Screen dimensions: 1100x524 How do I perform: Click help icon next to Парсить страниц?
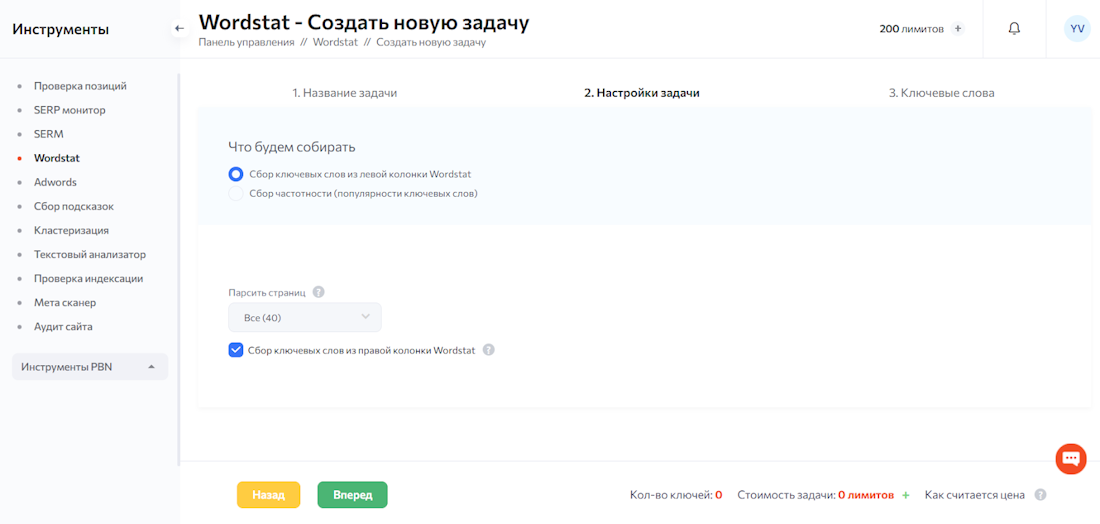318,293
